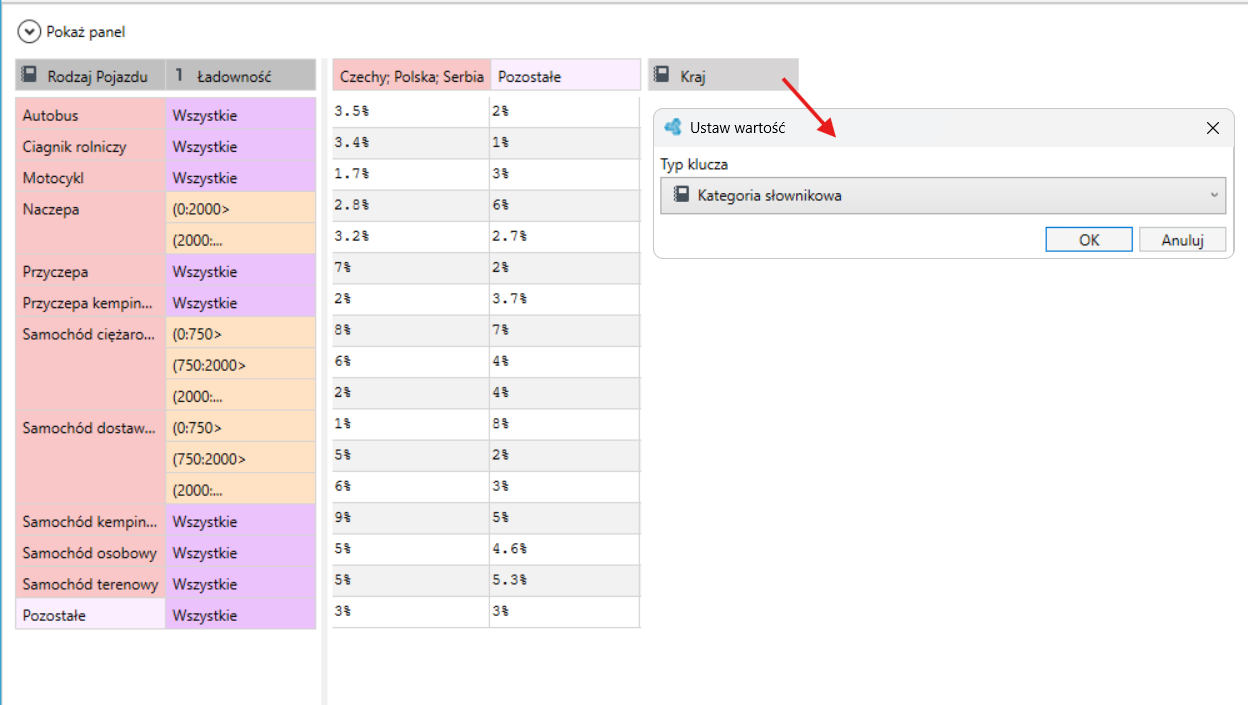Click the 3.5% cell in Autobus row
Viewport: 1248px width, 705px height.
click(x=411, y=113)
